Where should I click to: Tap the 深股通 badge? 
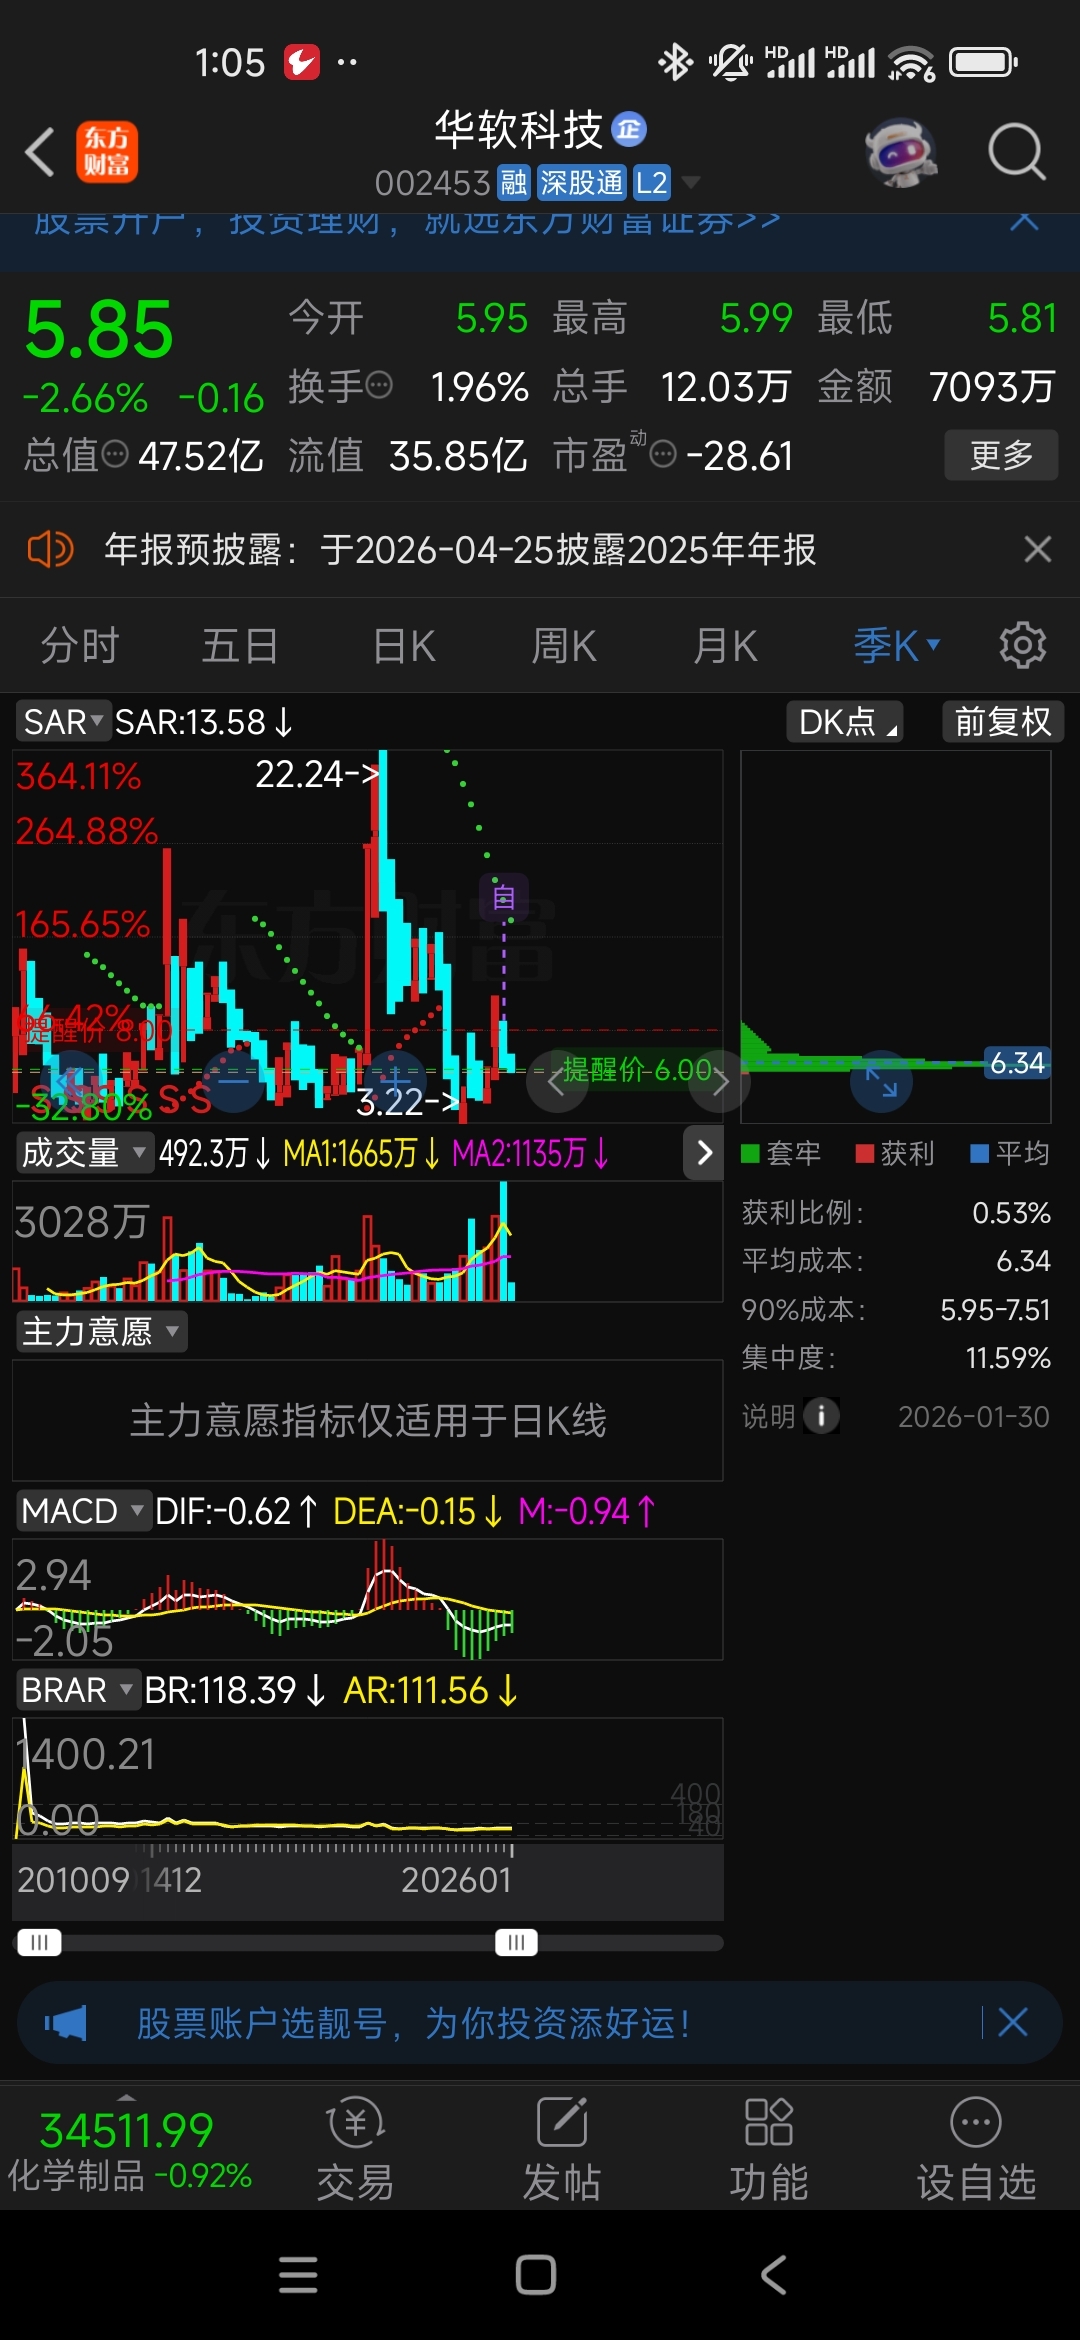581,183
